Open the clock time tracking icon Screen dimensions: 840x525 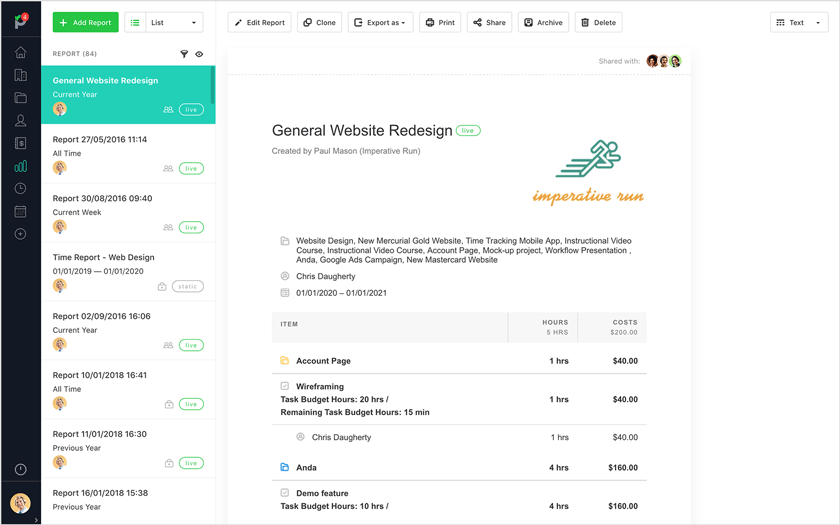pos(20,189)
